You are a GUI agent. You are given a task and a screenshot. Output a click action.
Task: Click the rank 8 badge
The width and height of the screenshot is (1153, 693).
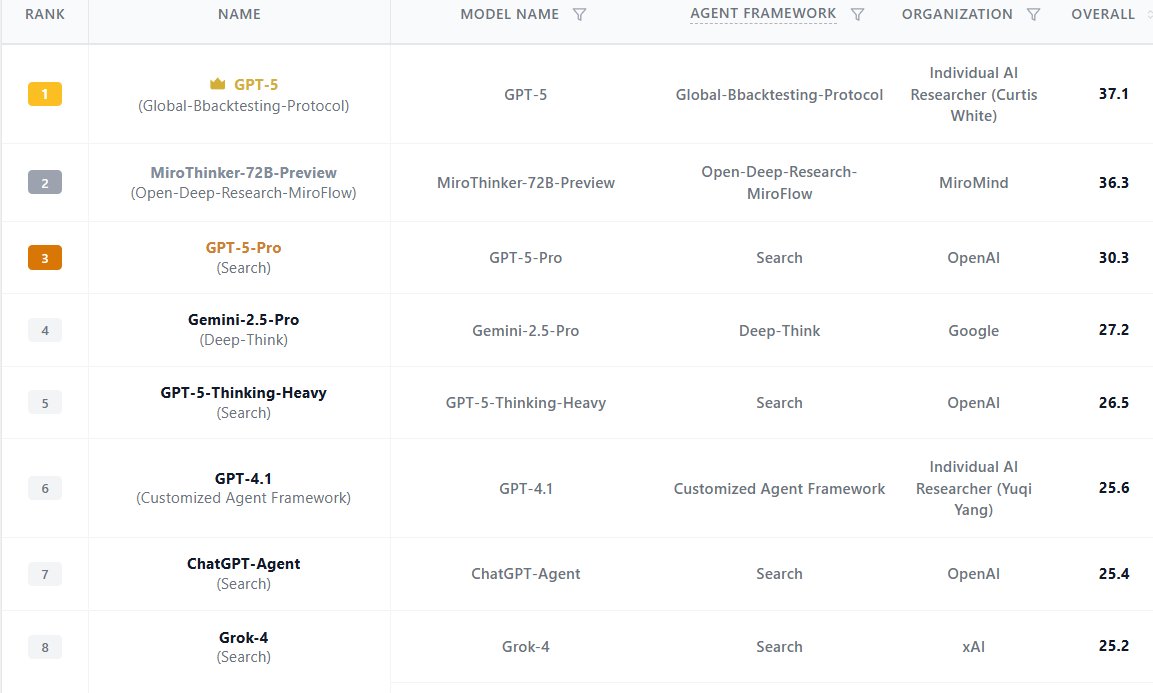(x=45, y=647)
